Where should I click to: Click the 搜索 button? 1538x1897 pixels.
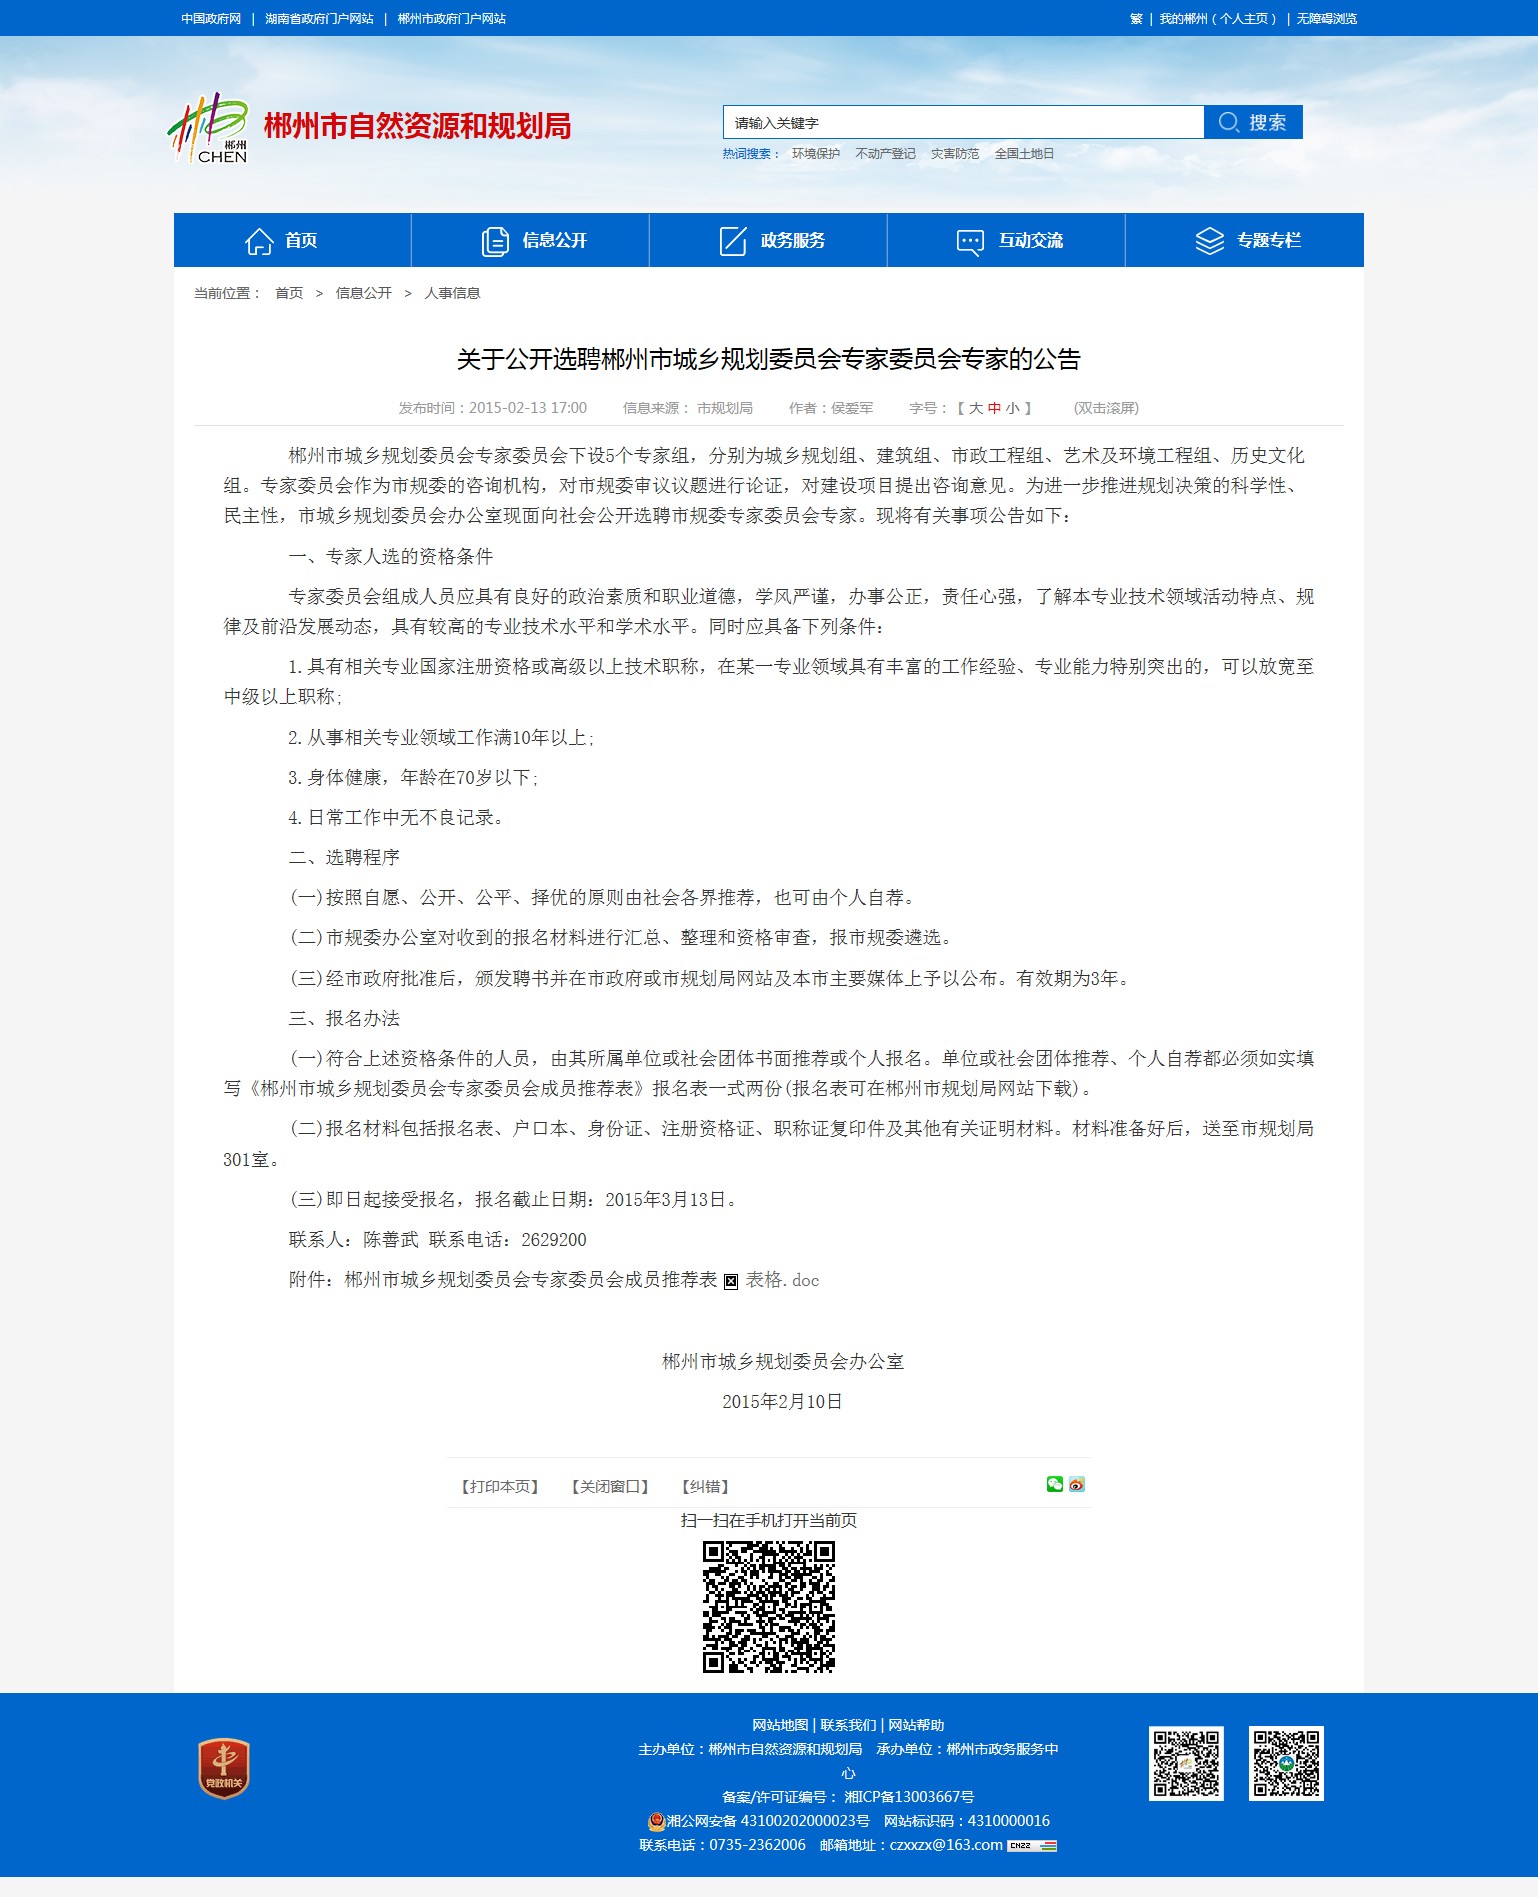pyautogui.click(x=1253, y=122)
